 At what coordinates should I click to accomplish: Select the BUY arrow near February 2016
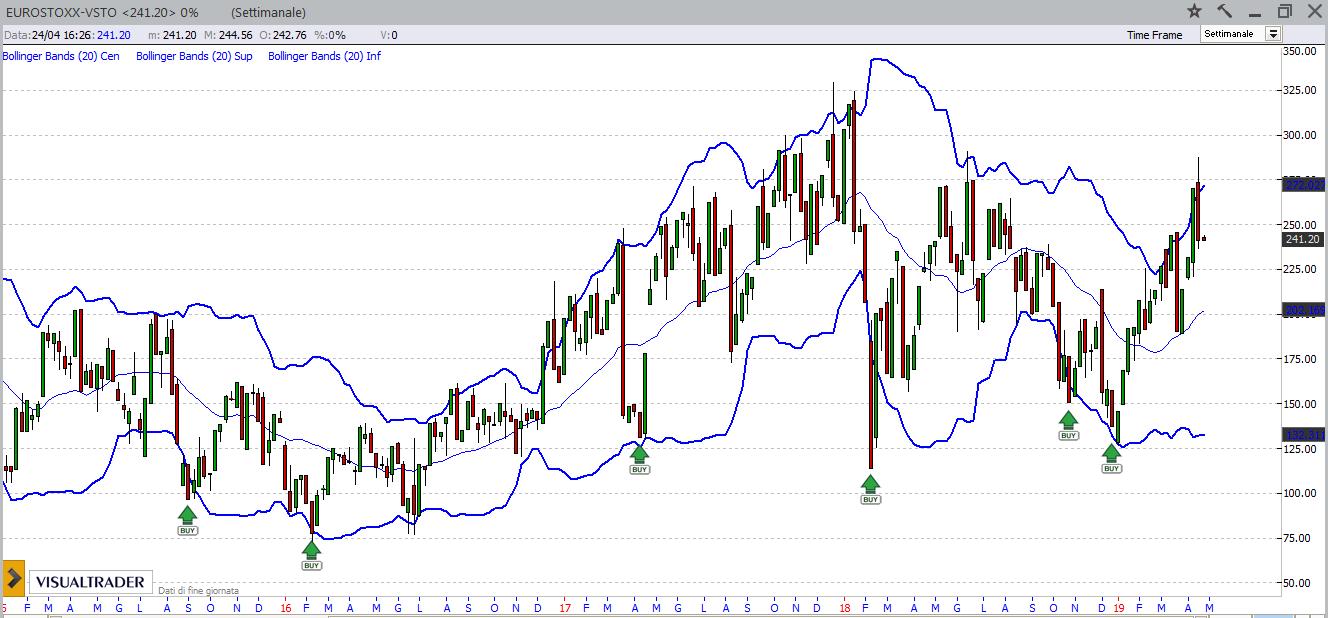[x=311, y=554]
